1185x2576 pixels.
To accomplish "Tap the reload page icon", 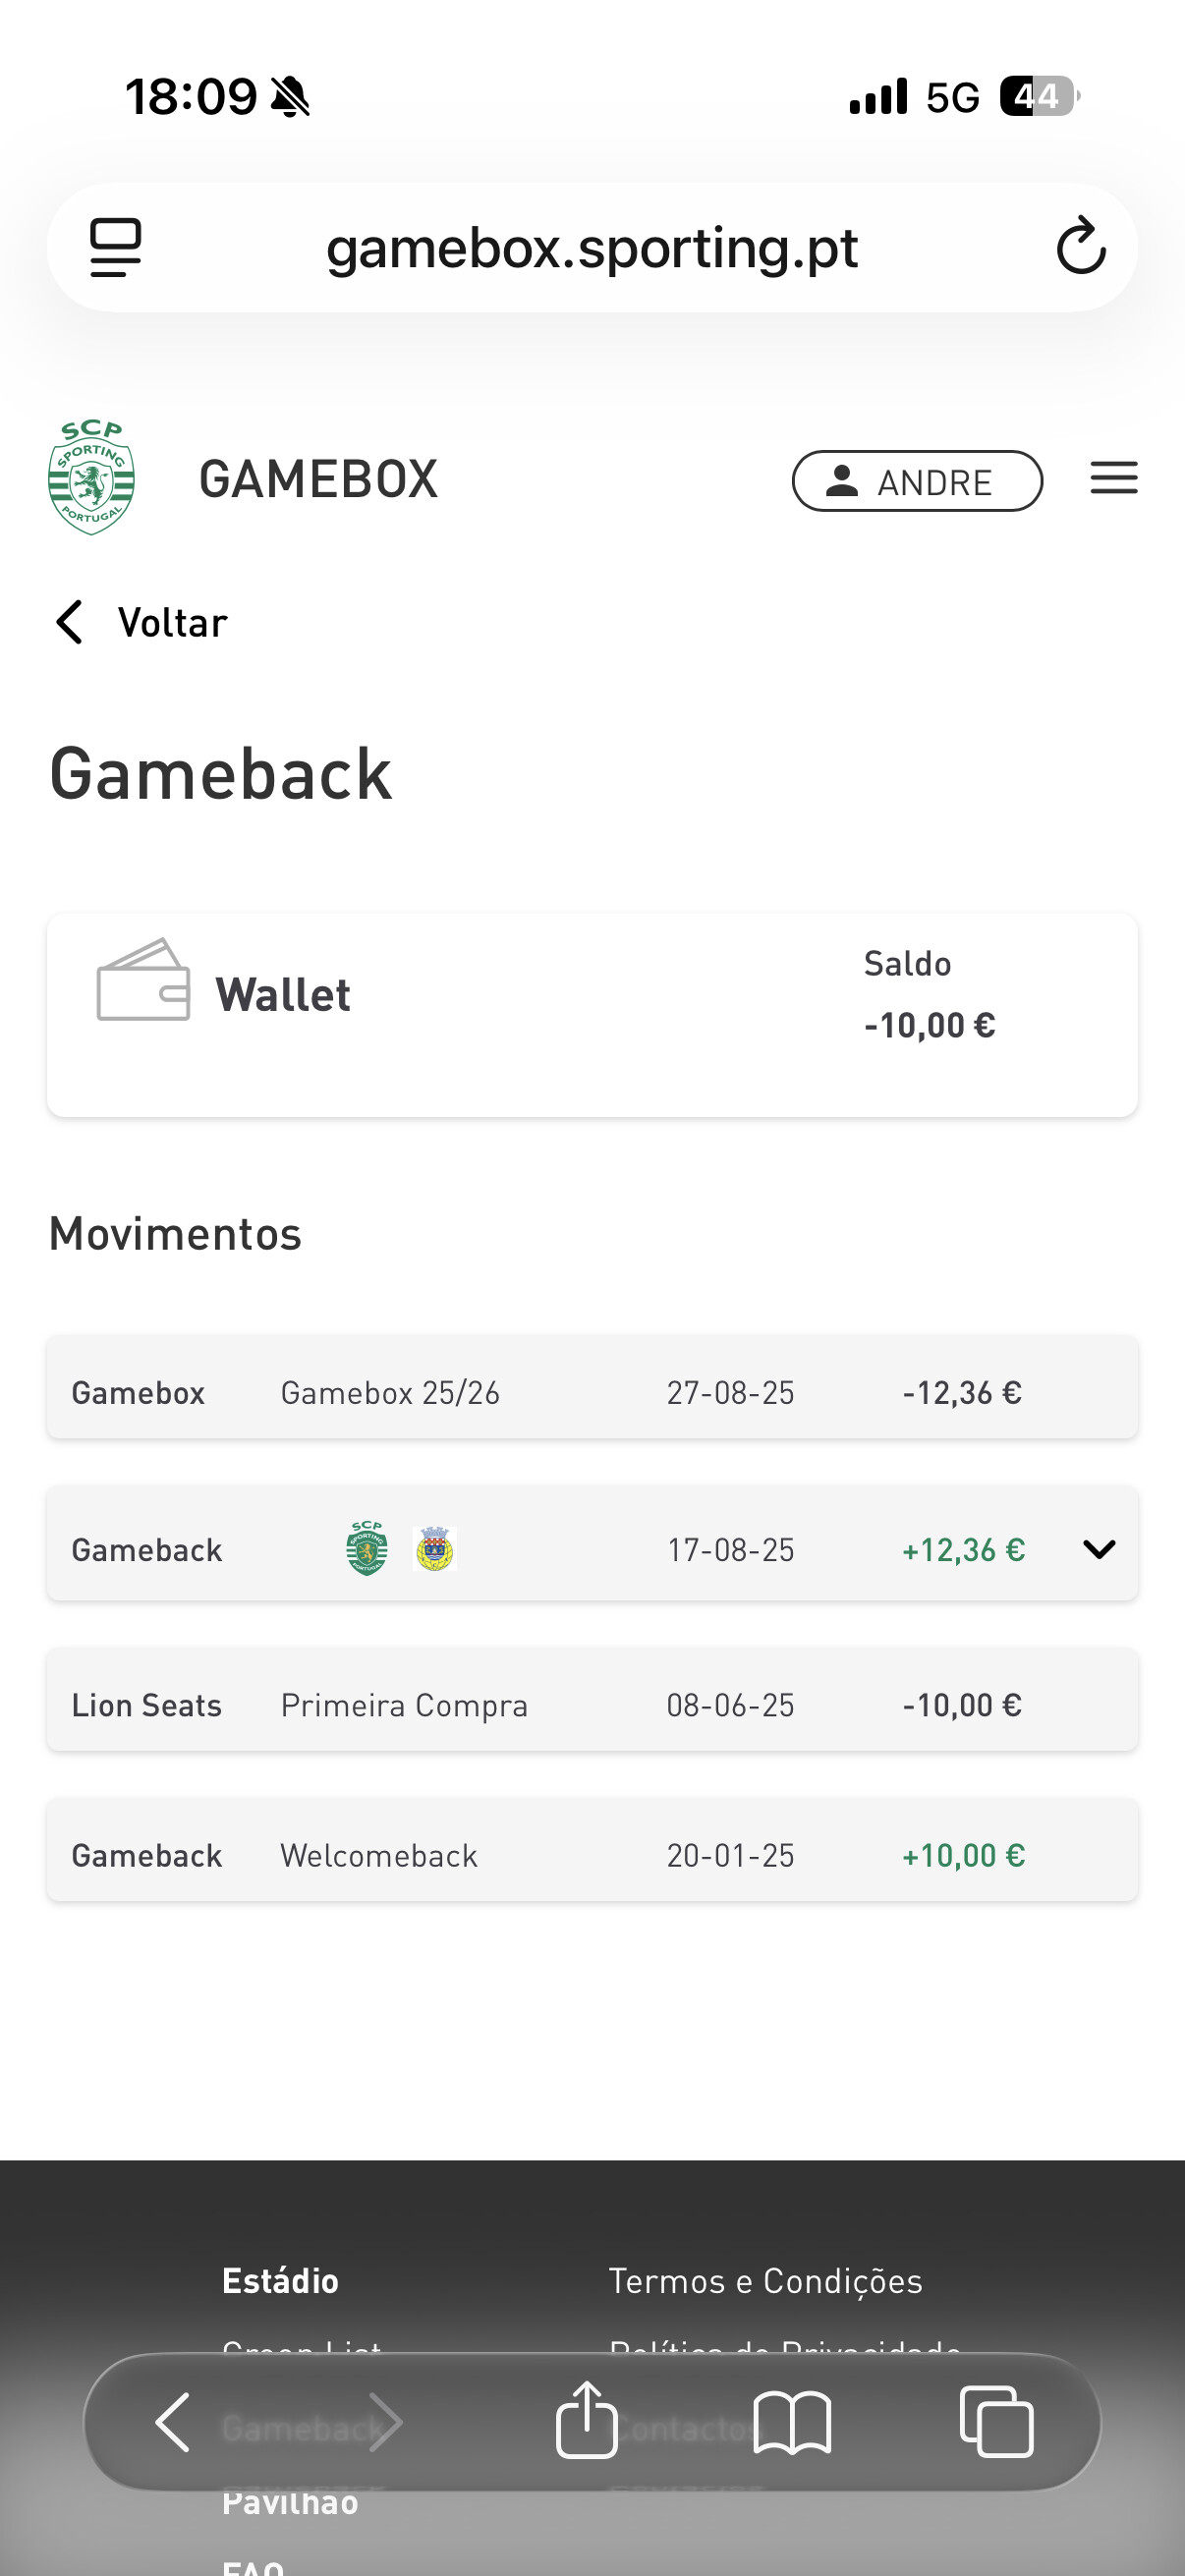I will [x=1080, y=247].
